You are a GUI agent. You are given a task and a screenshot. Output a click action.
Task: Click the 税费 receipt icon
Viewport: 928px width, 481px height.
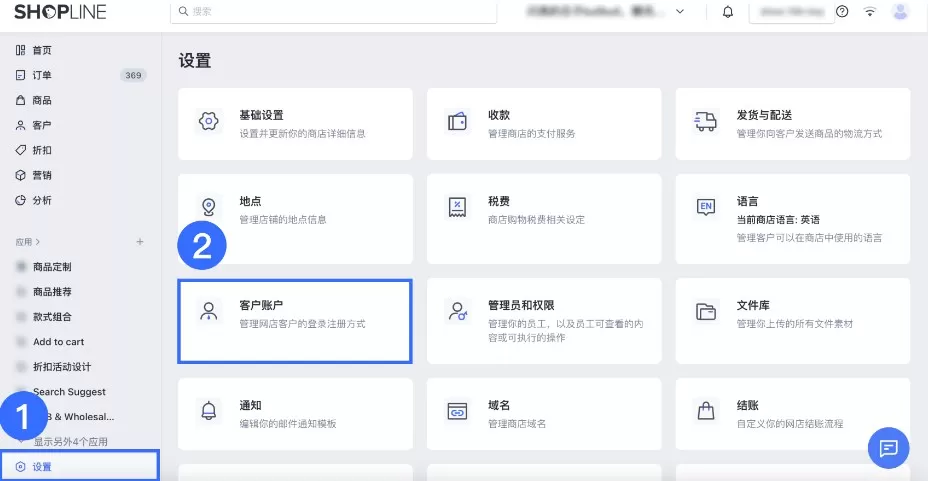tap(457, 207)
